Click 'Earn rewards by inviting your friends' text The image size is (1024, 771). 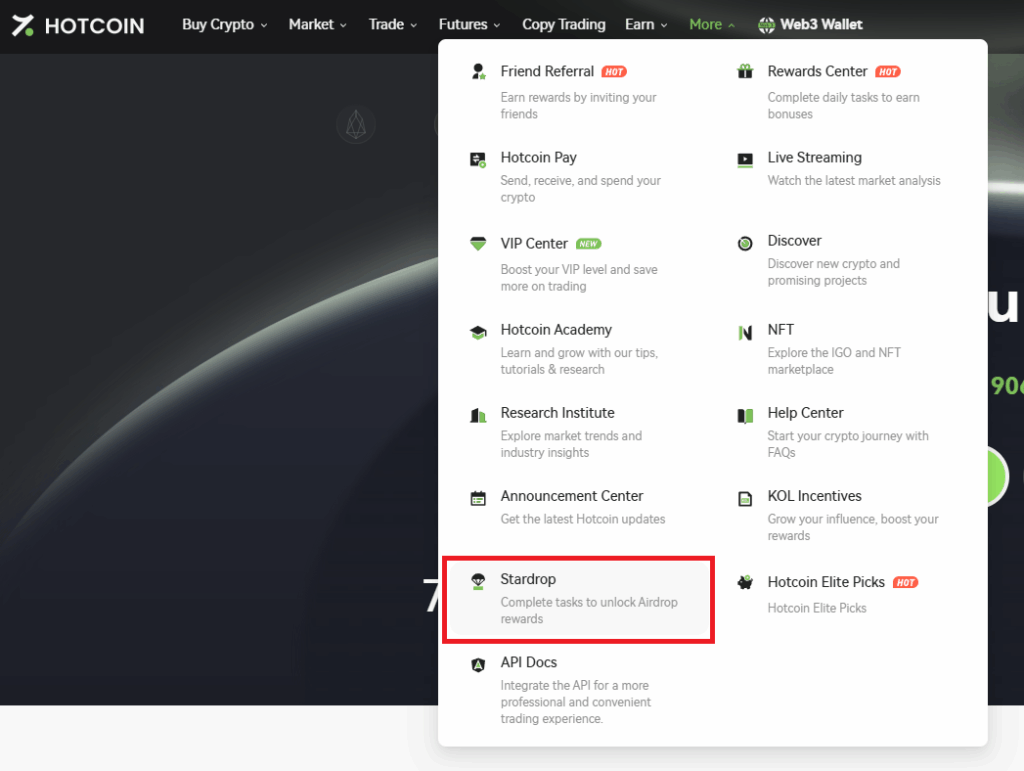tap(579, 106)
